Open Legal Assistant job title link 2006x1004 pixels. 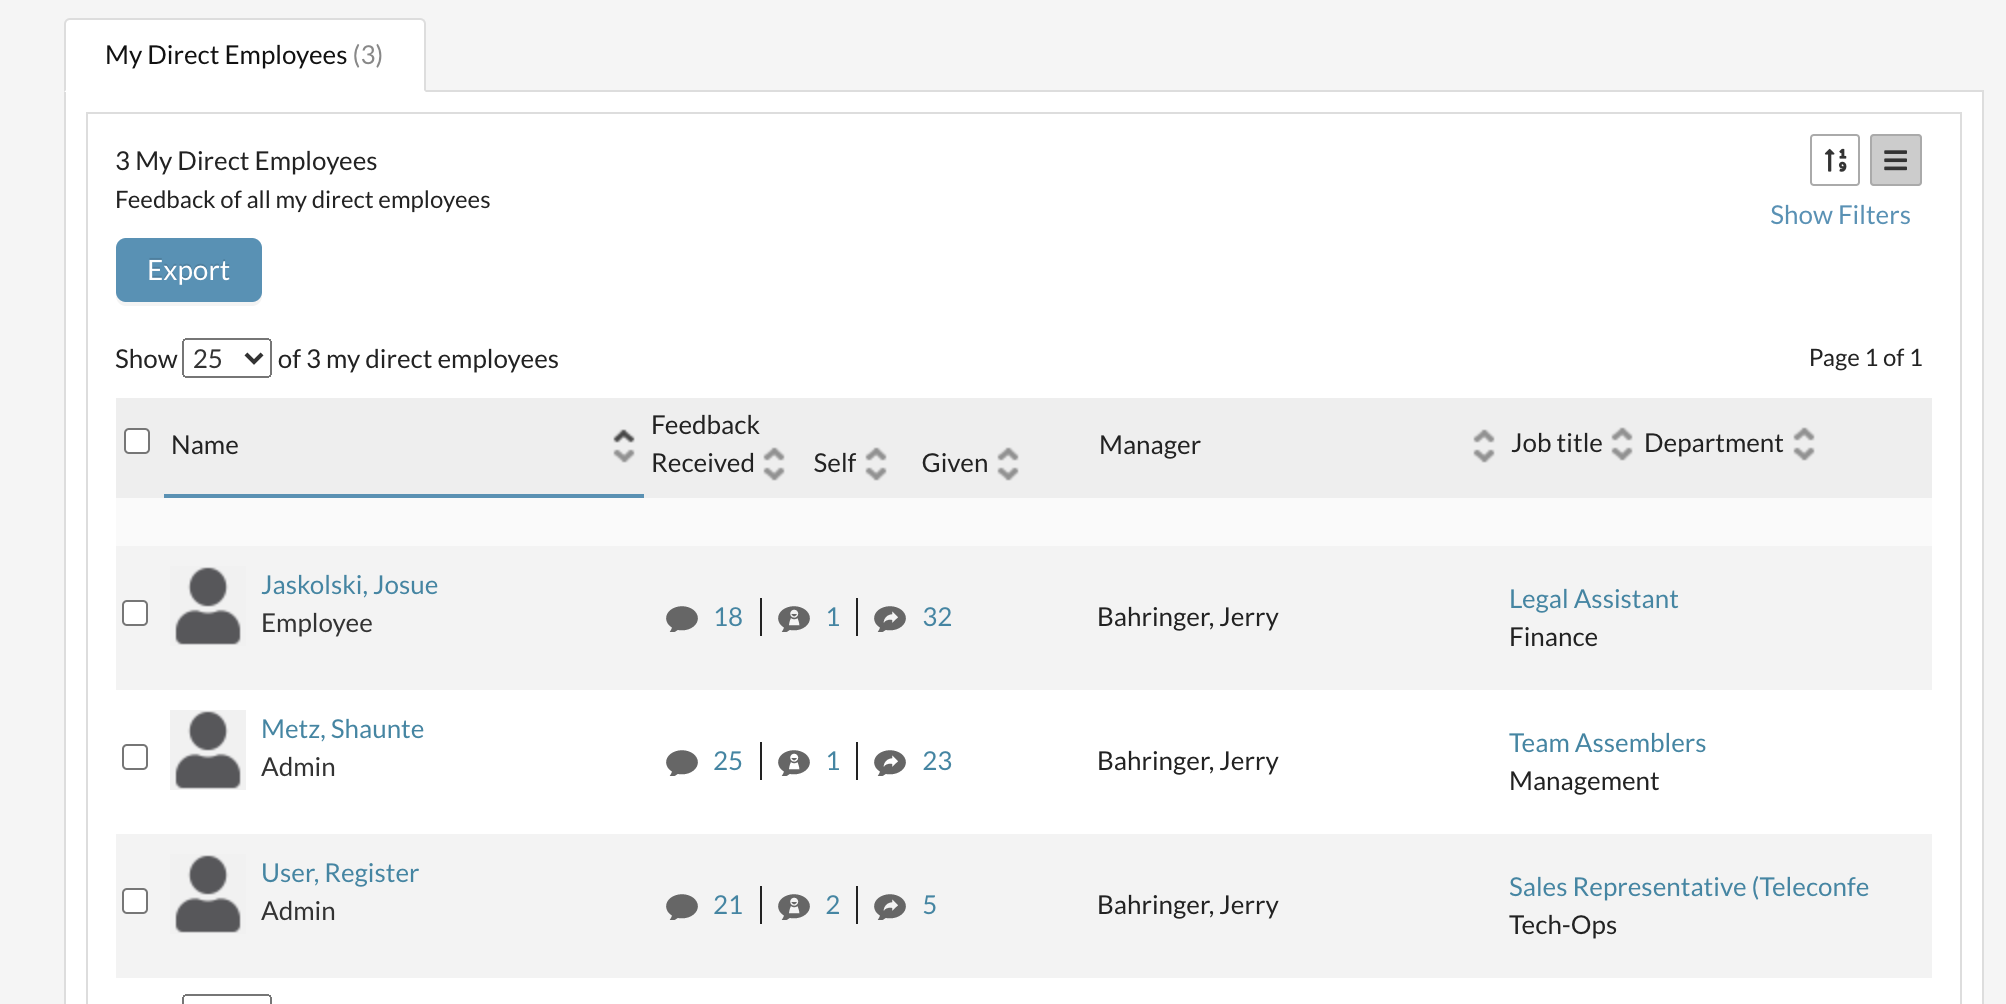coord(1594,599)
